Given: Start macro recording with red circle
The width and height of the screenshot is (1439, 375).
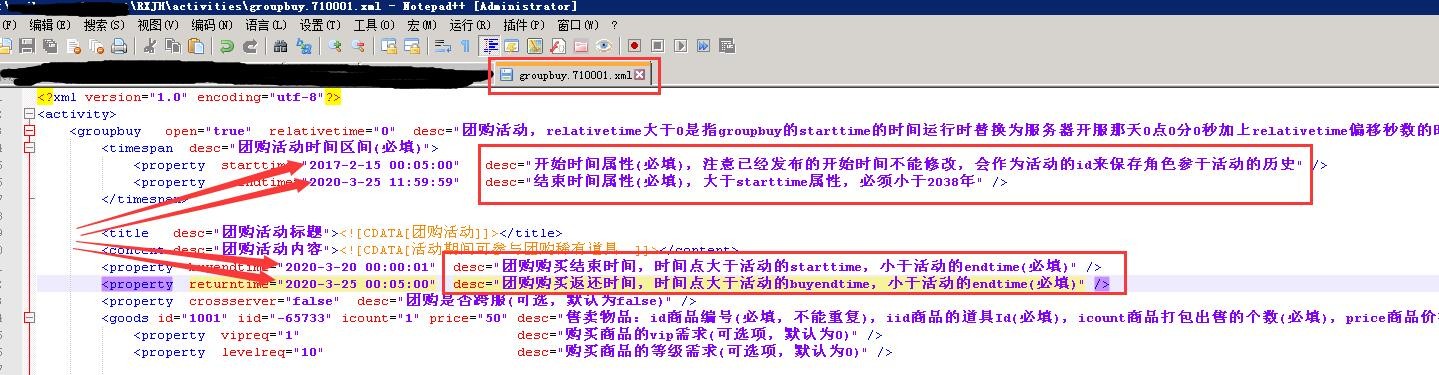Looking at the screenshot, I should (x=634, y=46).
